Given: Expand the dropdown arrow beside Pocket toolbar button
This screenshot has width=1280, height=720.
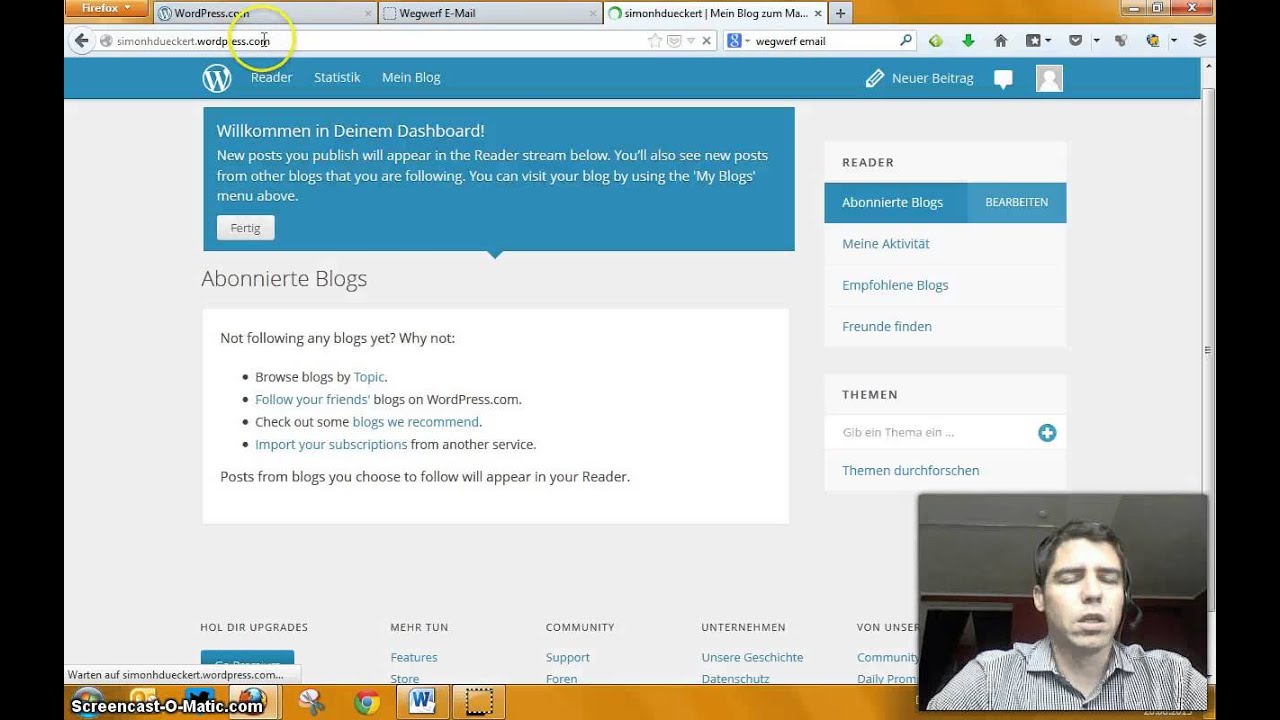Looking at the screenshot, I should pos(1096,41).
